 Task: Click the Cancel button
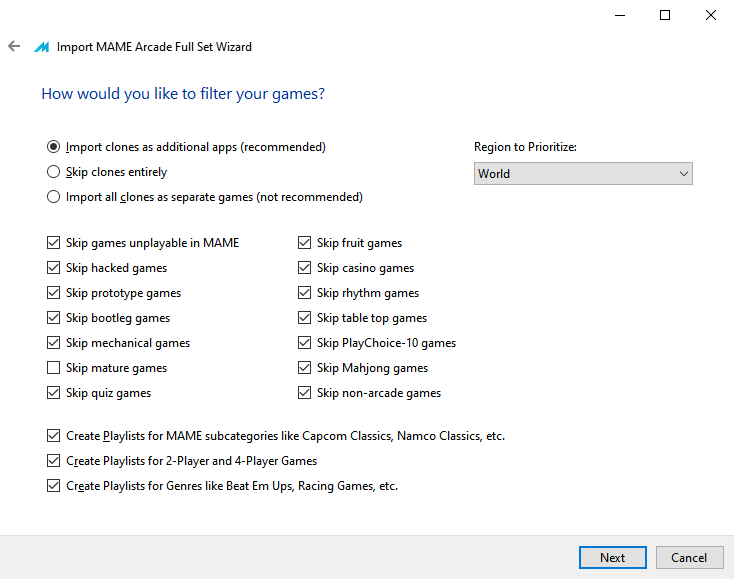coord(689,557)
